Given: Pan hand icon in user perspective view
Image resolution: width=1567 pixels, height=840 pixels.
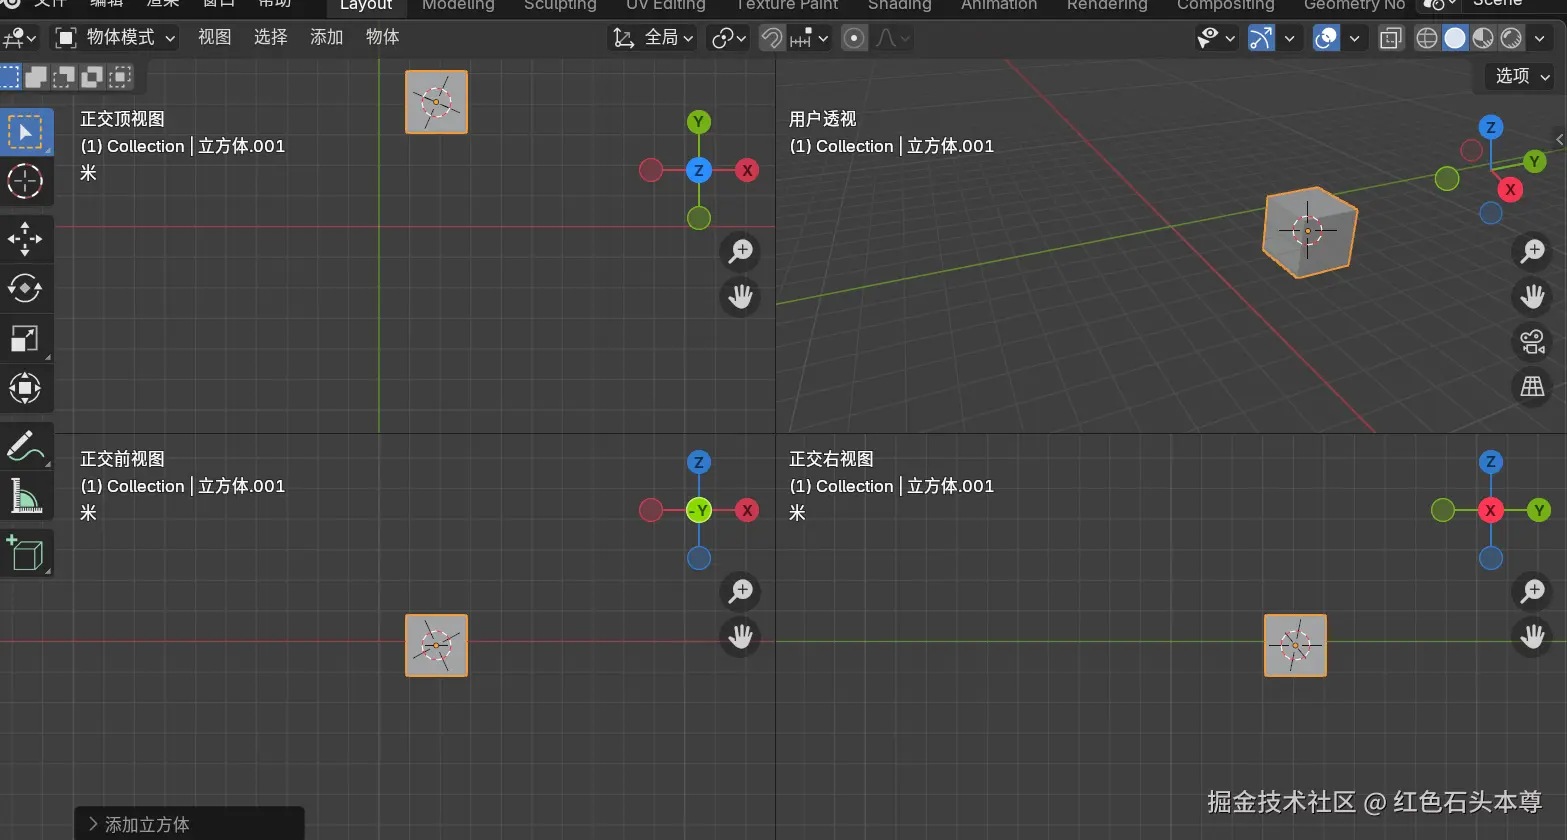Looking at the screenshot, I should [1532, 296].
